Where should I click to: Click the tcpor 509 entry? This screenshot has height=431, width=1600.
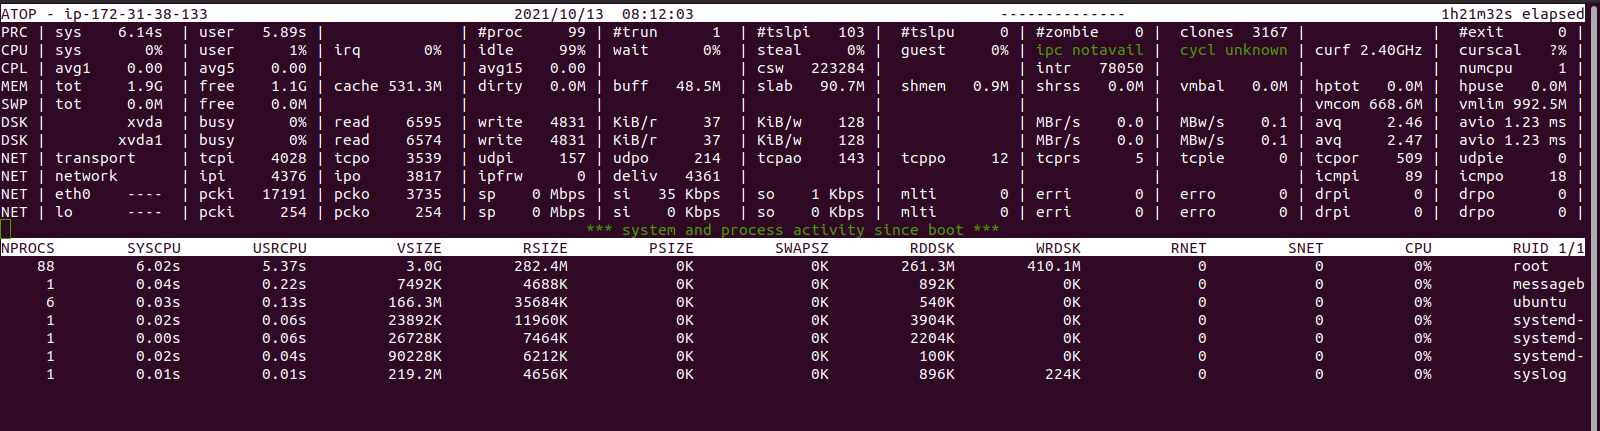click(x=1368, y=158)
